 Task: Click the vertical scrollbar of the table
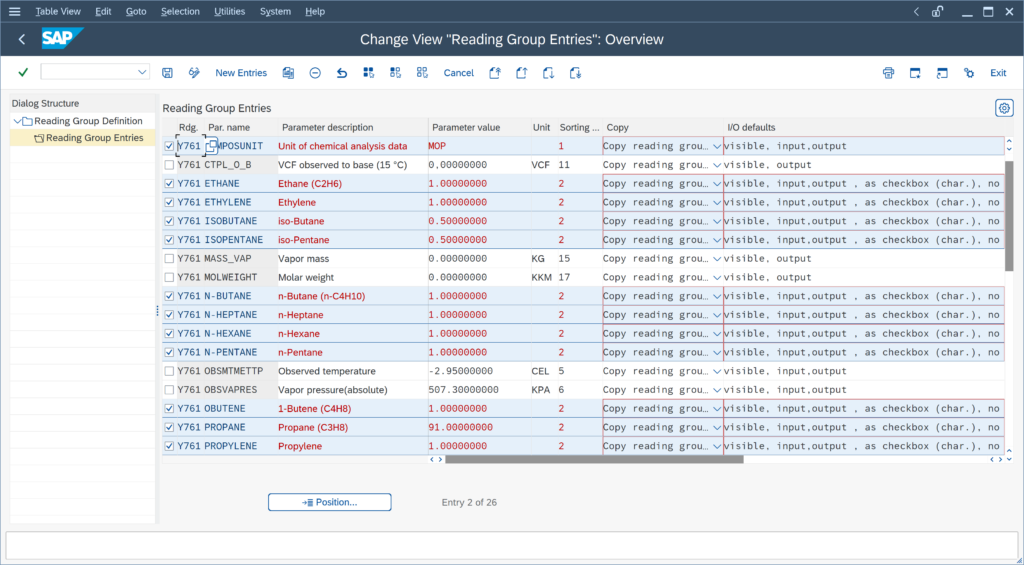point(1009,216)
